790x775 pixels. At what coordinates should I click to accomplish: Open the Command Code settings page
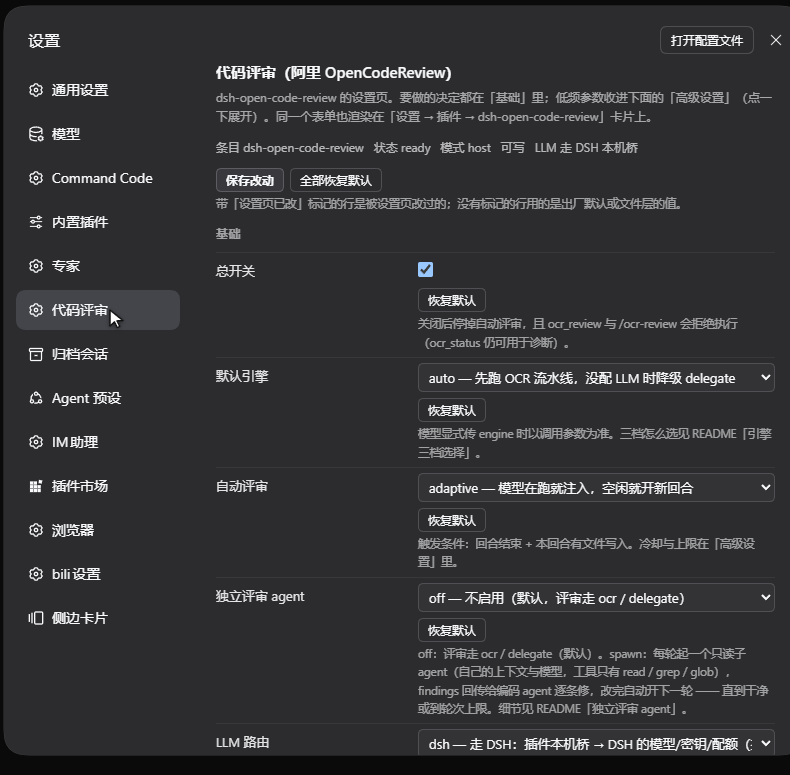(x=98, y=178)
